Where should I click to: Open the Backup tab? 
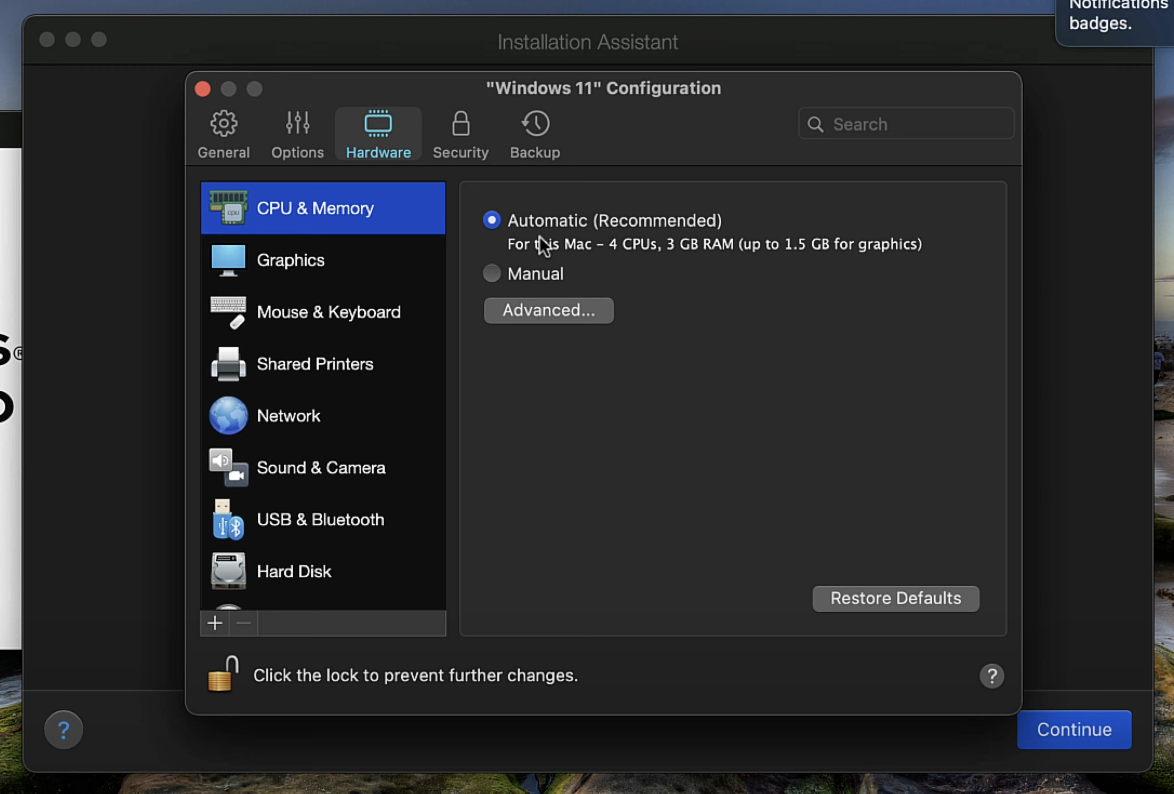pos(535,135)
